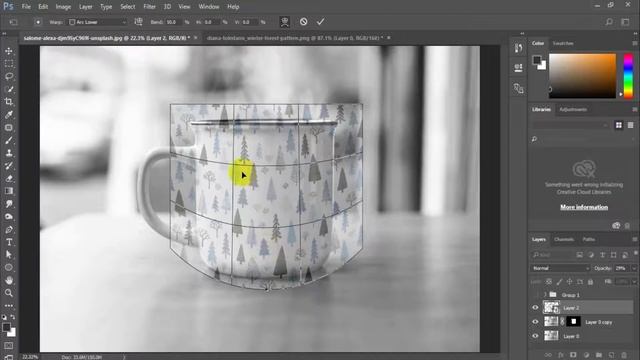Select the Eyedropper tool
Screen dimensions: 640x360
(x=9, y=115)
